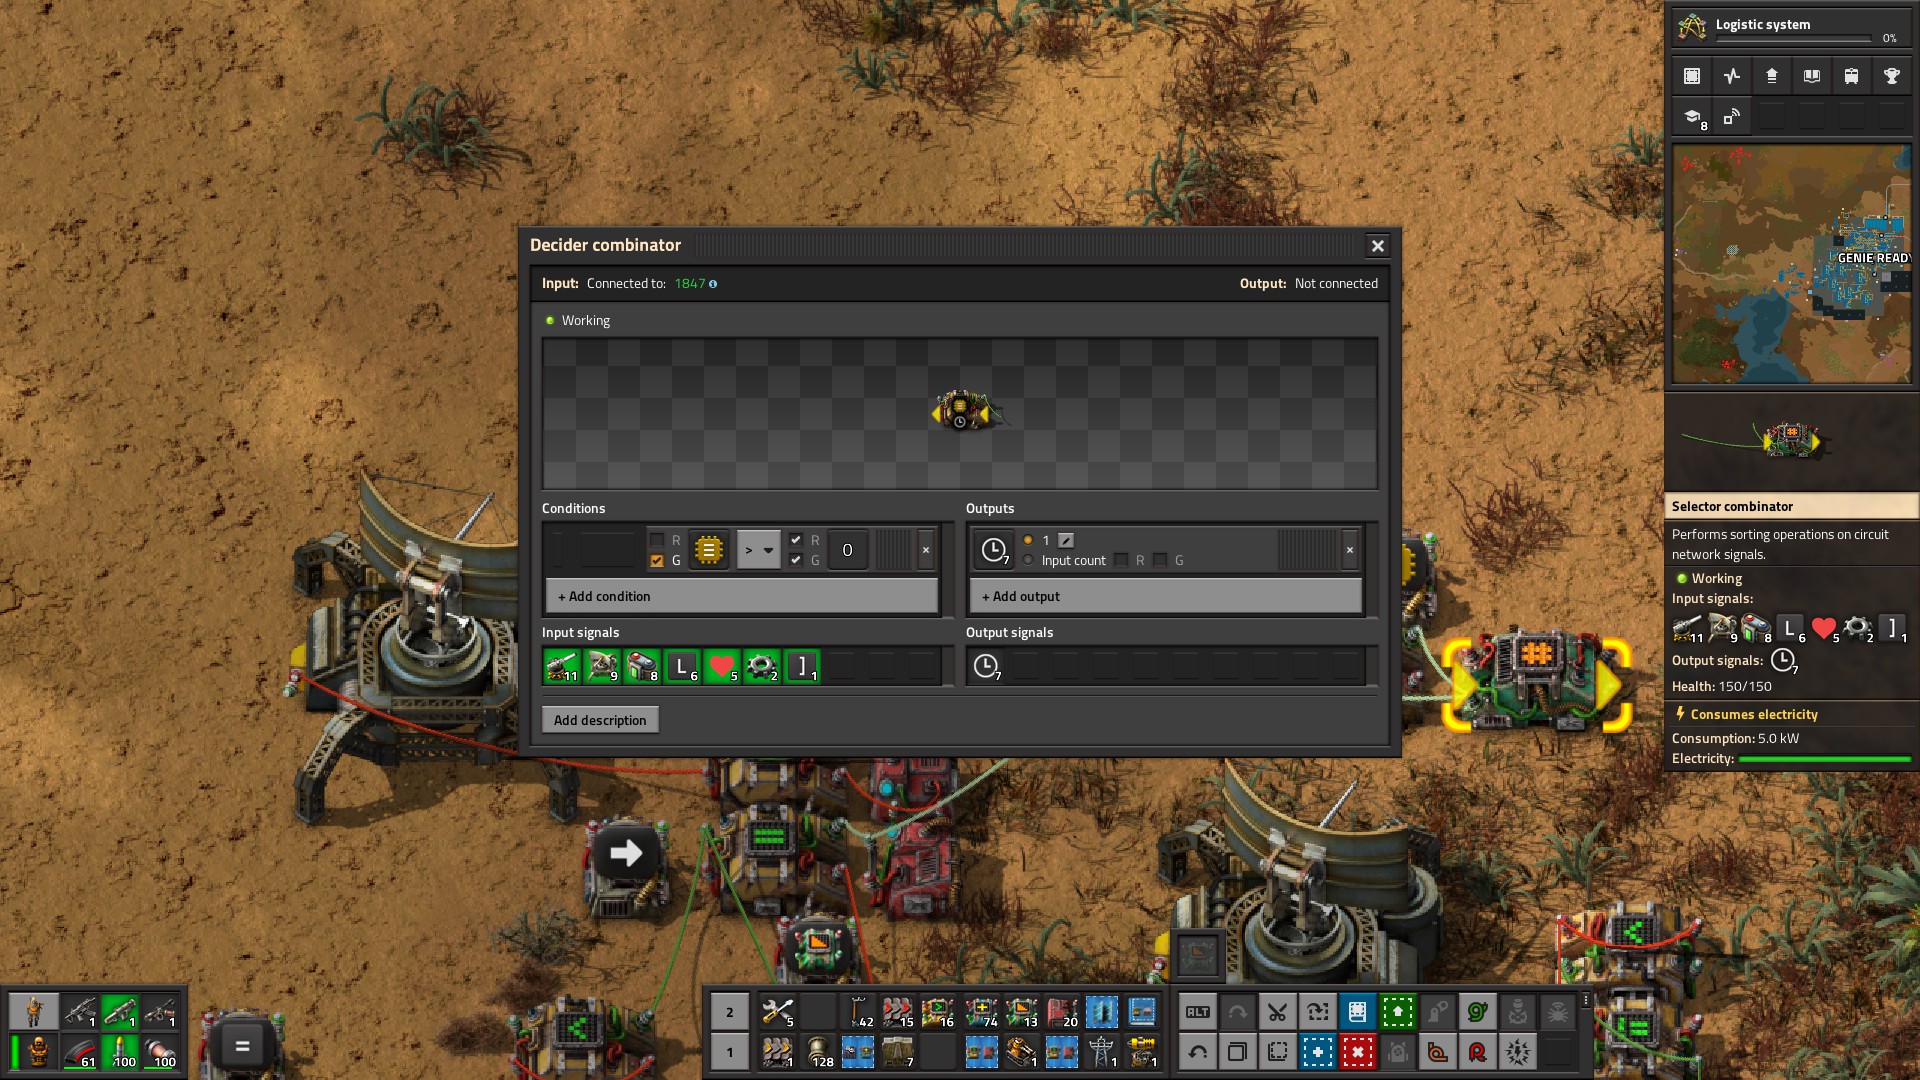This screenshot has height=1080, width=1920.
Task: Click the condition constant value field
Action: pyautogui.click(x=847, y=550)
